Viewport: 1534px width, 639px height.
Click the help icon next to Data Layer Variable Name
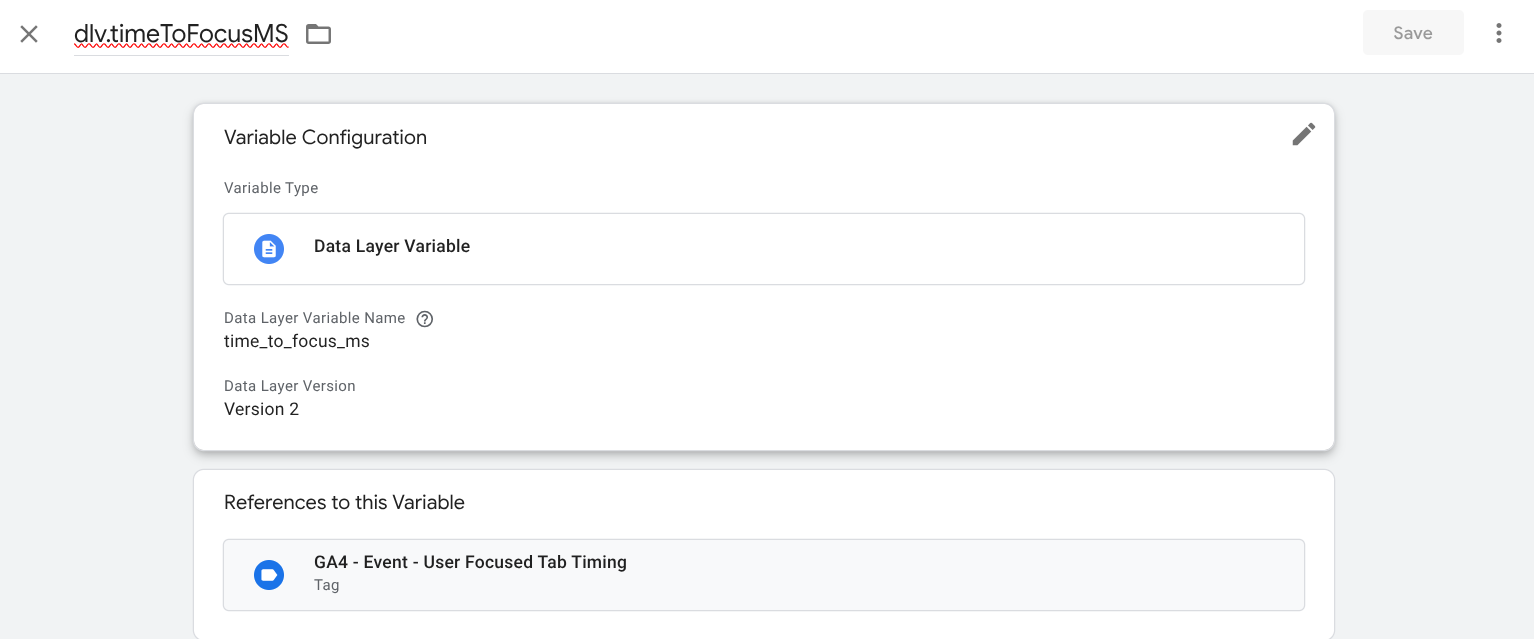tap(424, 319)
